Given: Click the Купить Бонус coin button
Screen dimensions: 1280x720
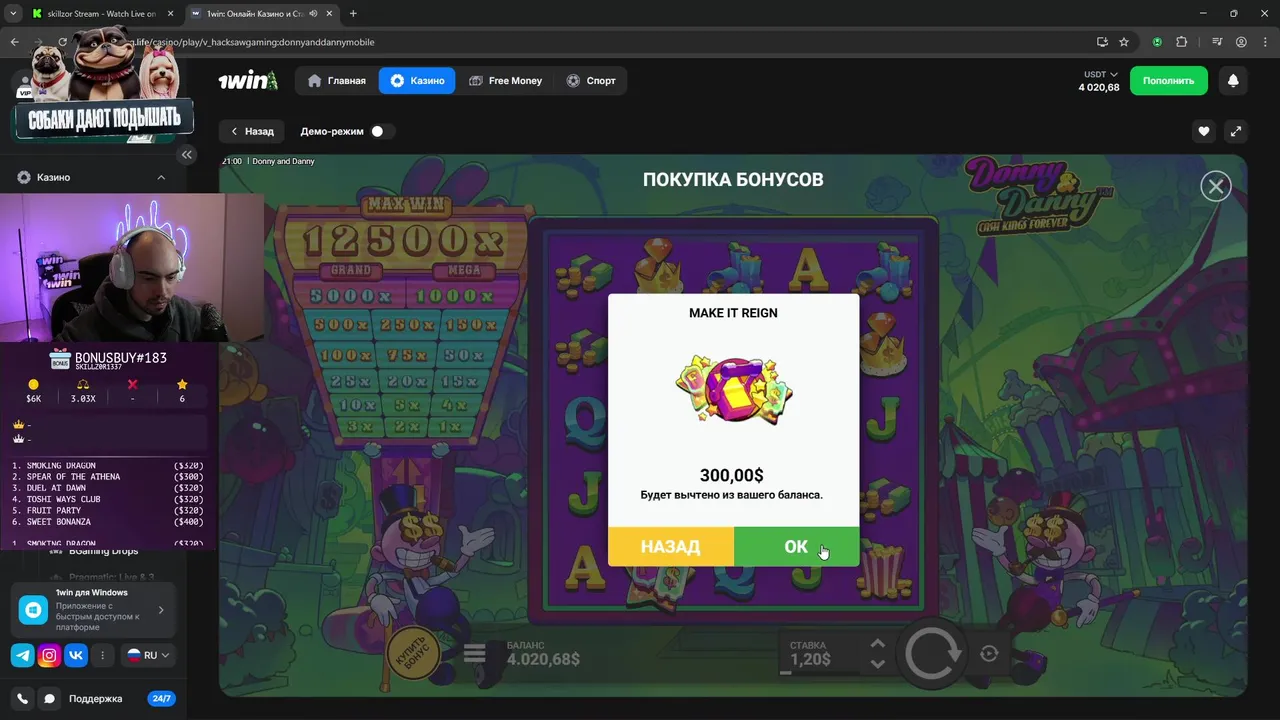Looking at the screenshot, I should pos(414,651).
